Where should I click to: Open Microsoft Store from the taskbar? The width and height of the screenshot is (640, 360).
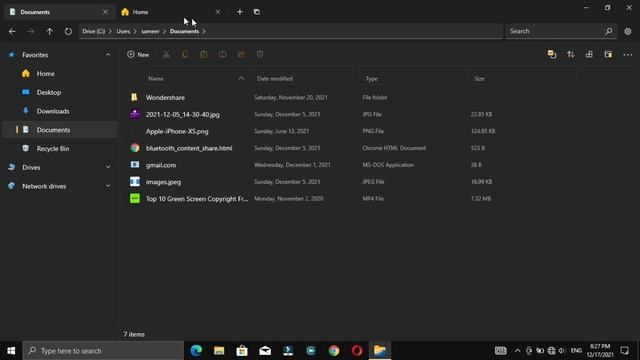242,351
